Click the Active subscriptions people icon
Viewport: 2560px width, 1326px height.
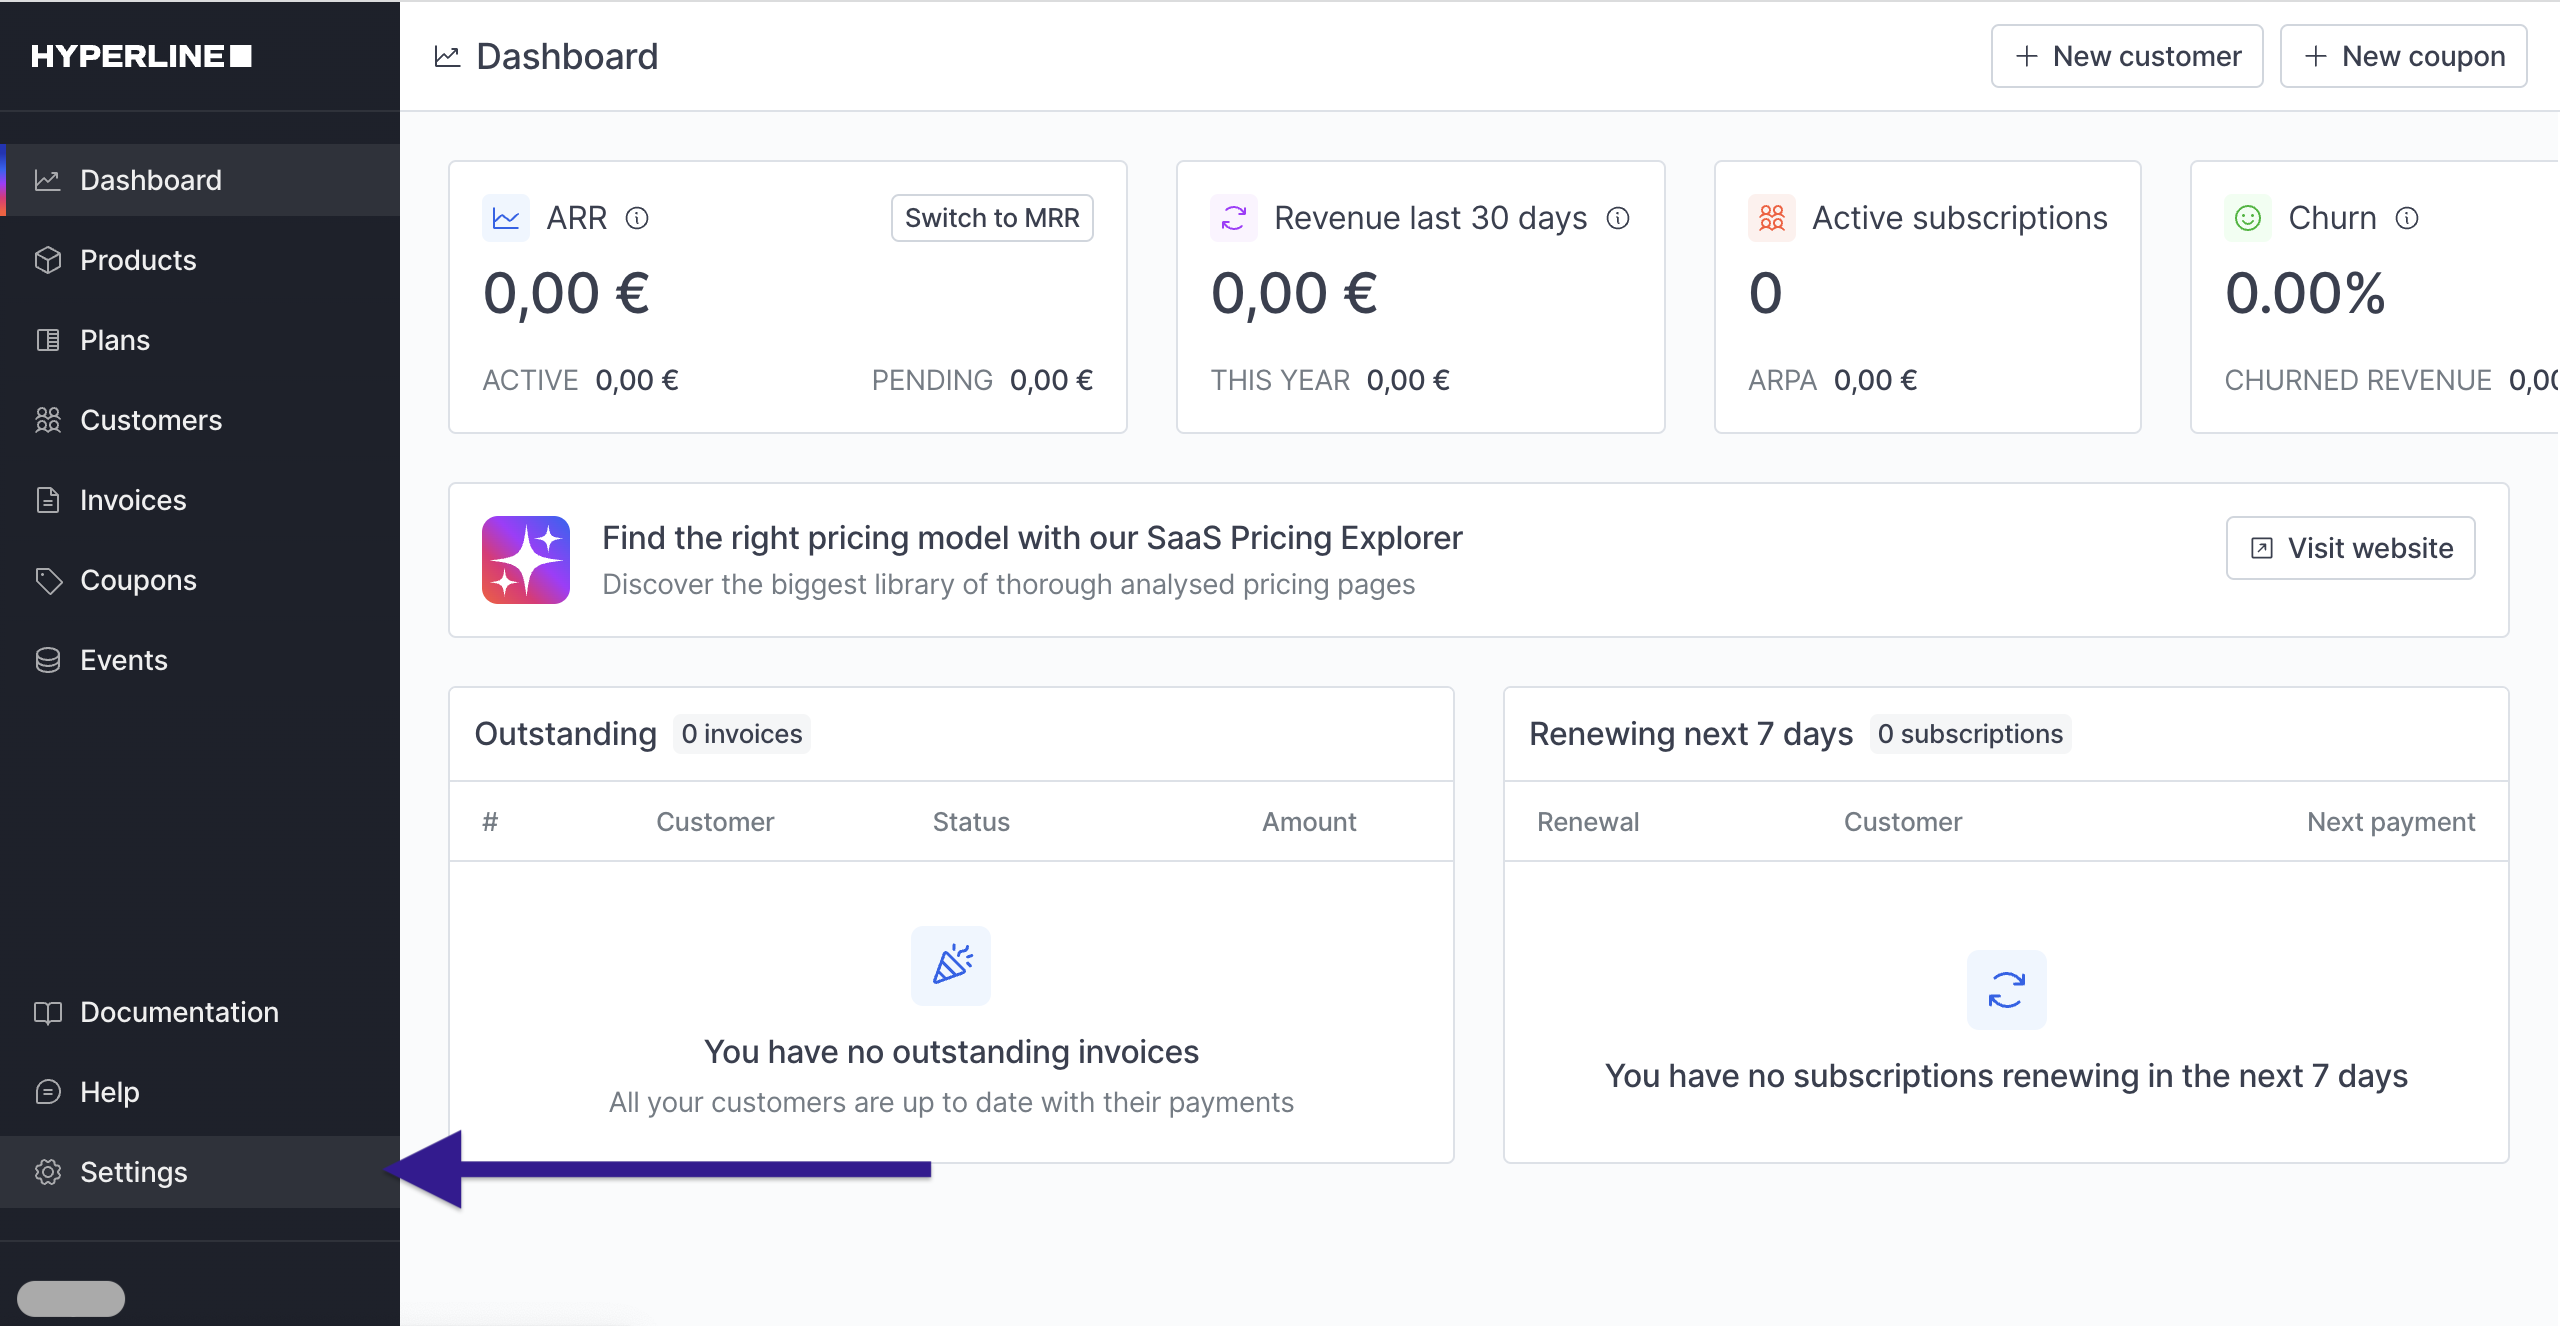pos(1771,218)
